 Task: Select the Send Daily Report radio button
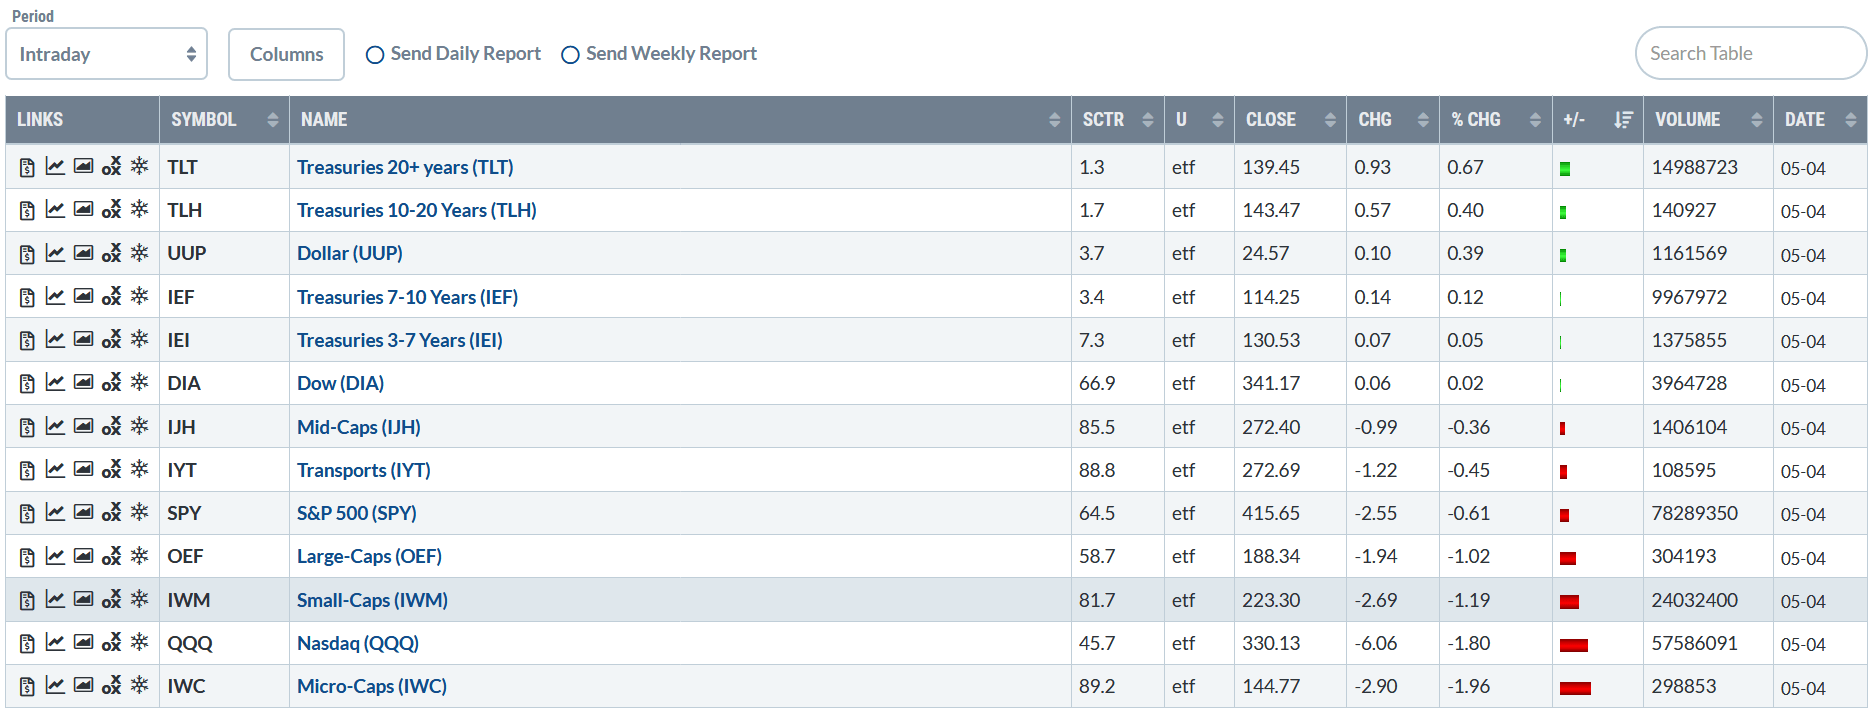[x=375, y=55]
